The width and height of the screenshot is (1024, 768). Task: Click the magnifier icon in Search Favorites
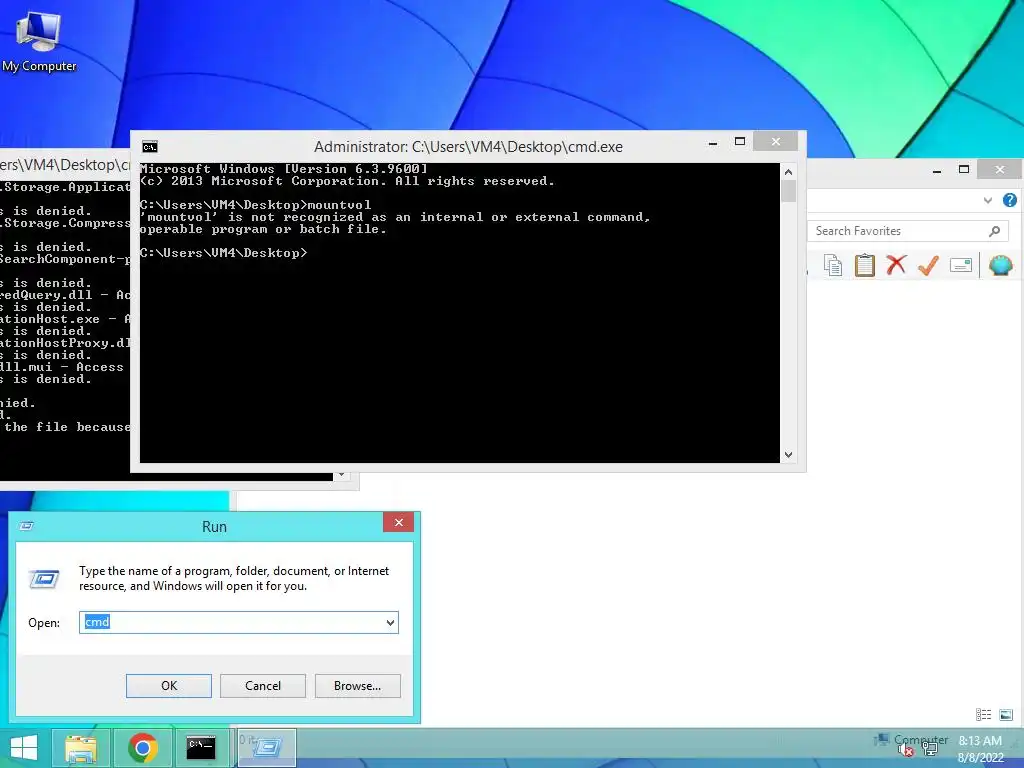click(x=995, y=231)
